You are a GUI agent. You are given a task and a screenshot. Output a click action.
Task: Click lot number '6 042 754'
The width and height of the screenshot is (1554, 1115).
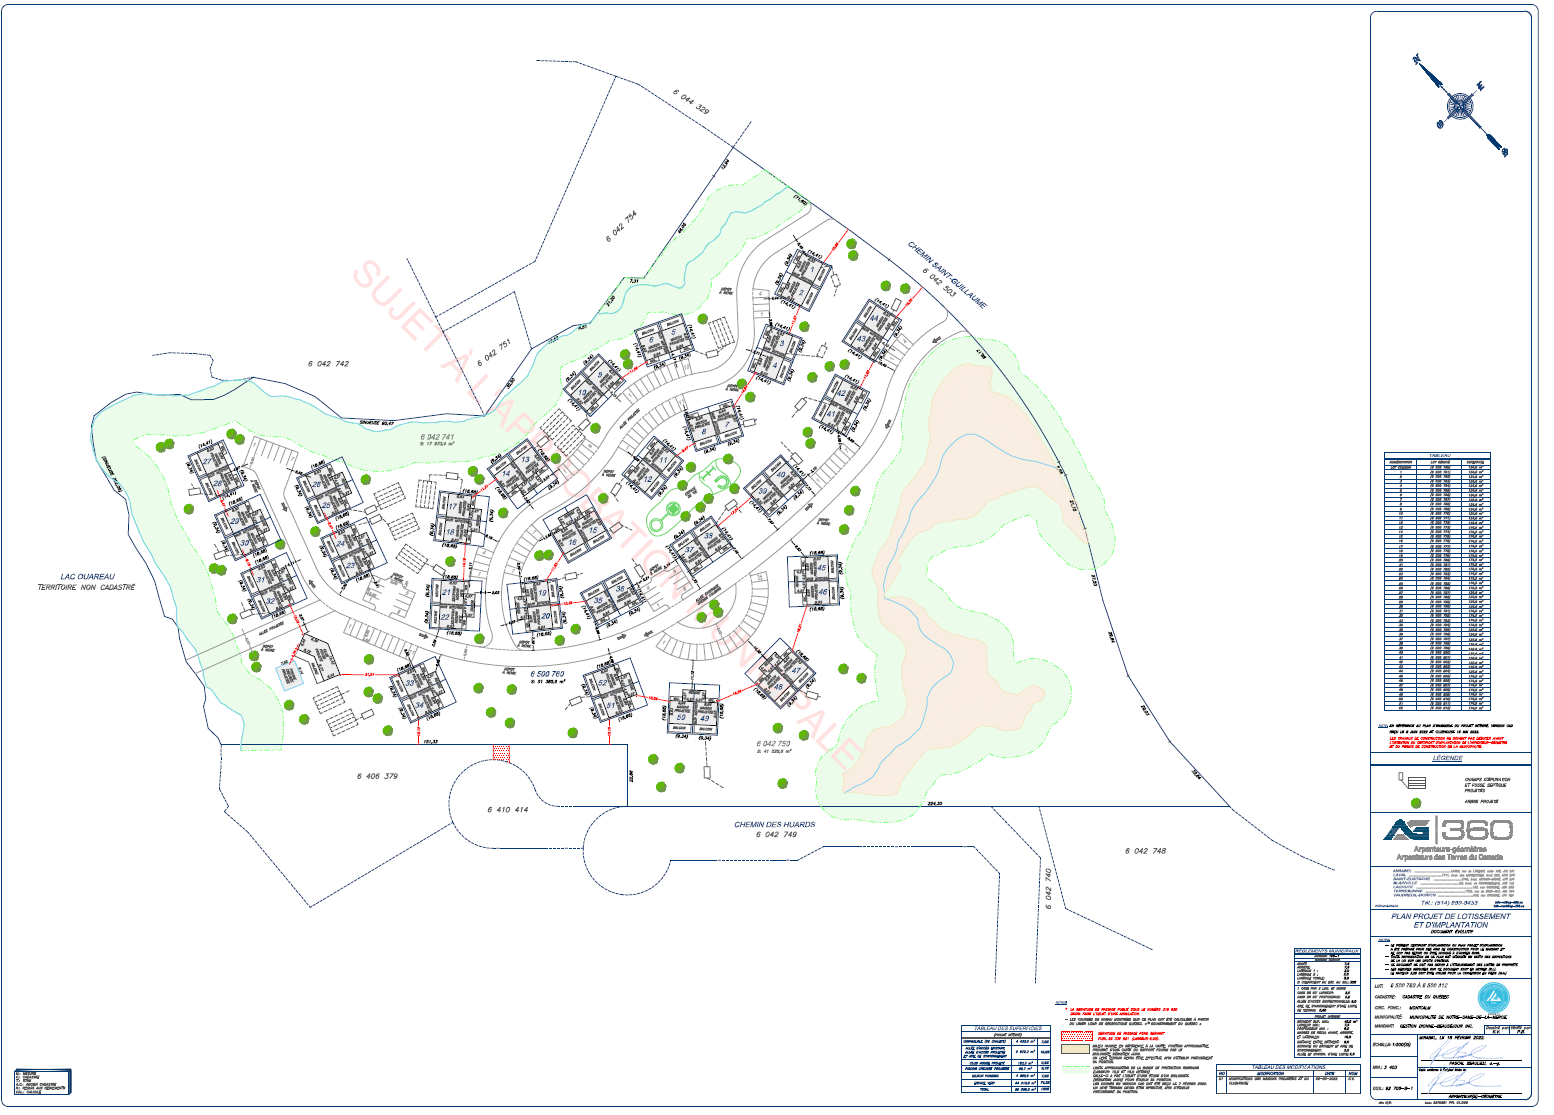click(621, 227)
